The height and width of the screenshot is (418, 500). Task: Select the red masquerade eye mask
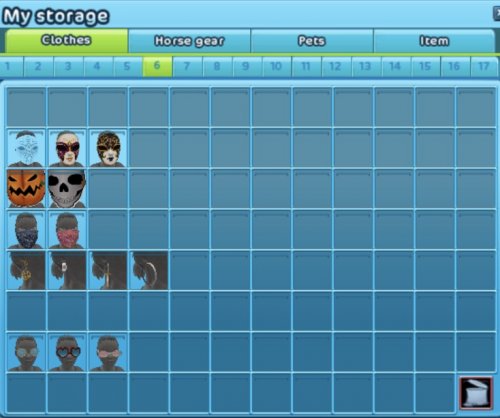tap(67, 148)
